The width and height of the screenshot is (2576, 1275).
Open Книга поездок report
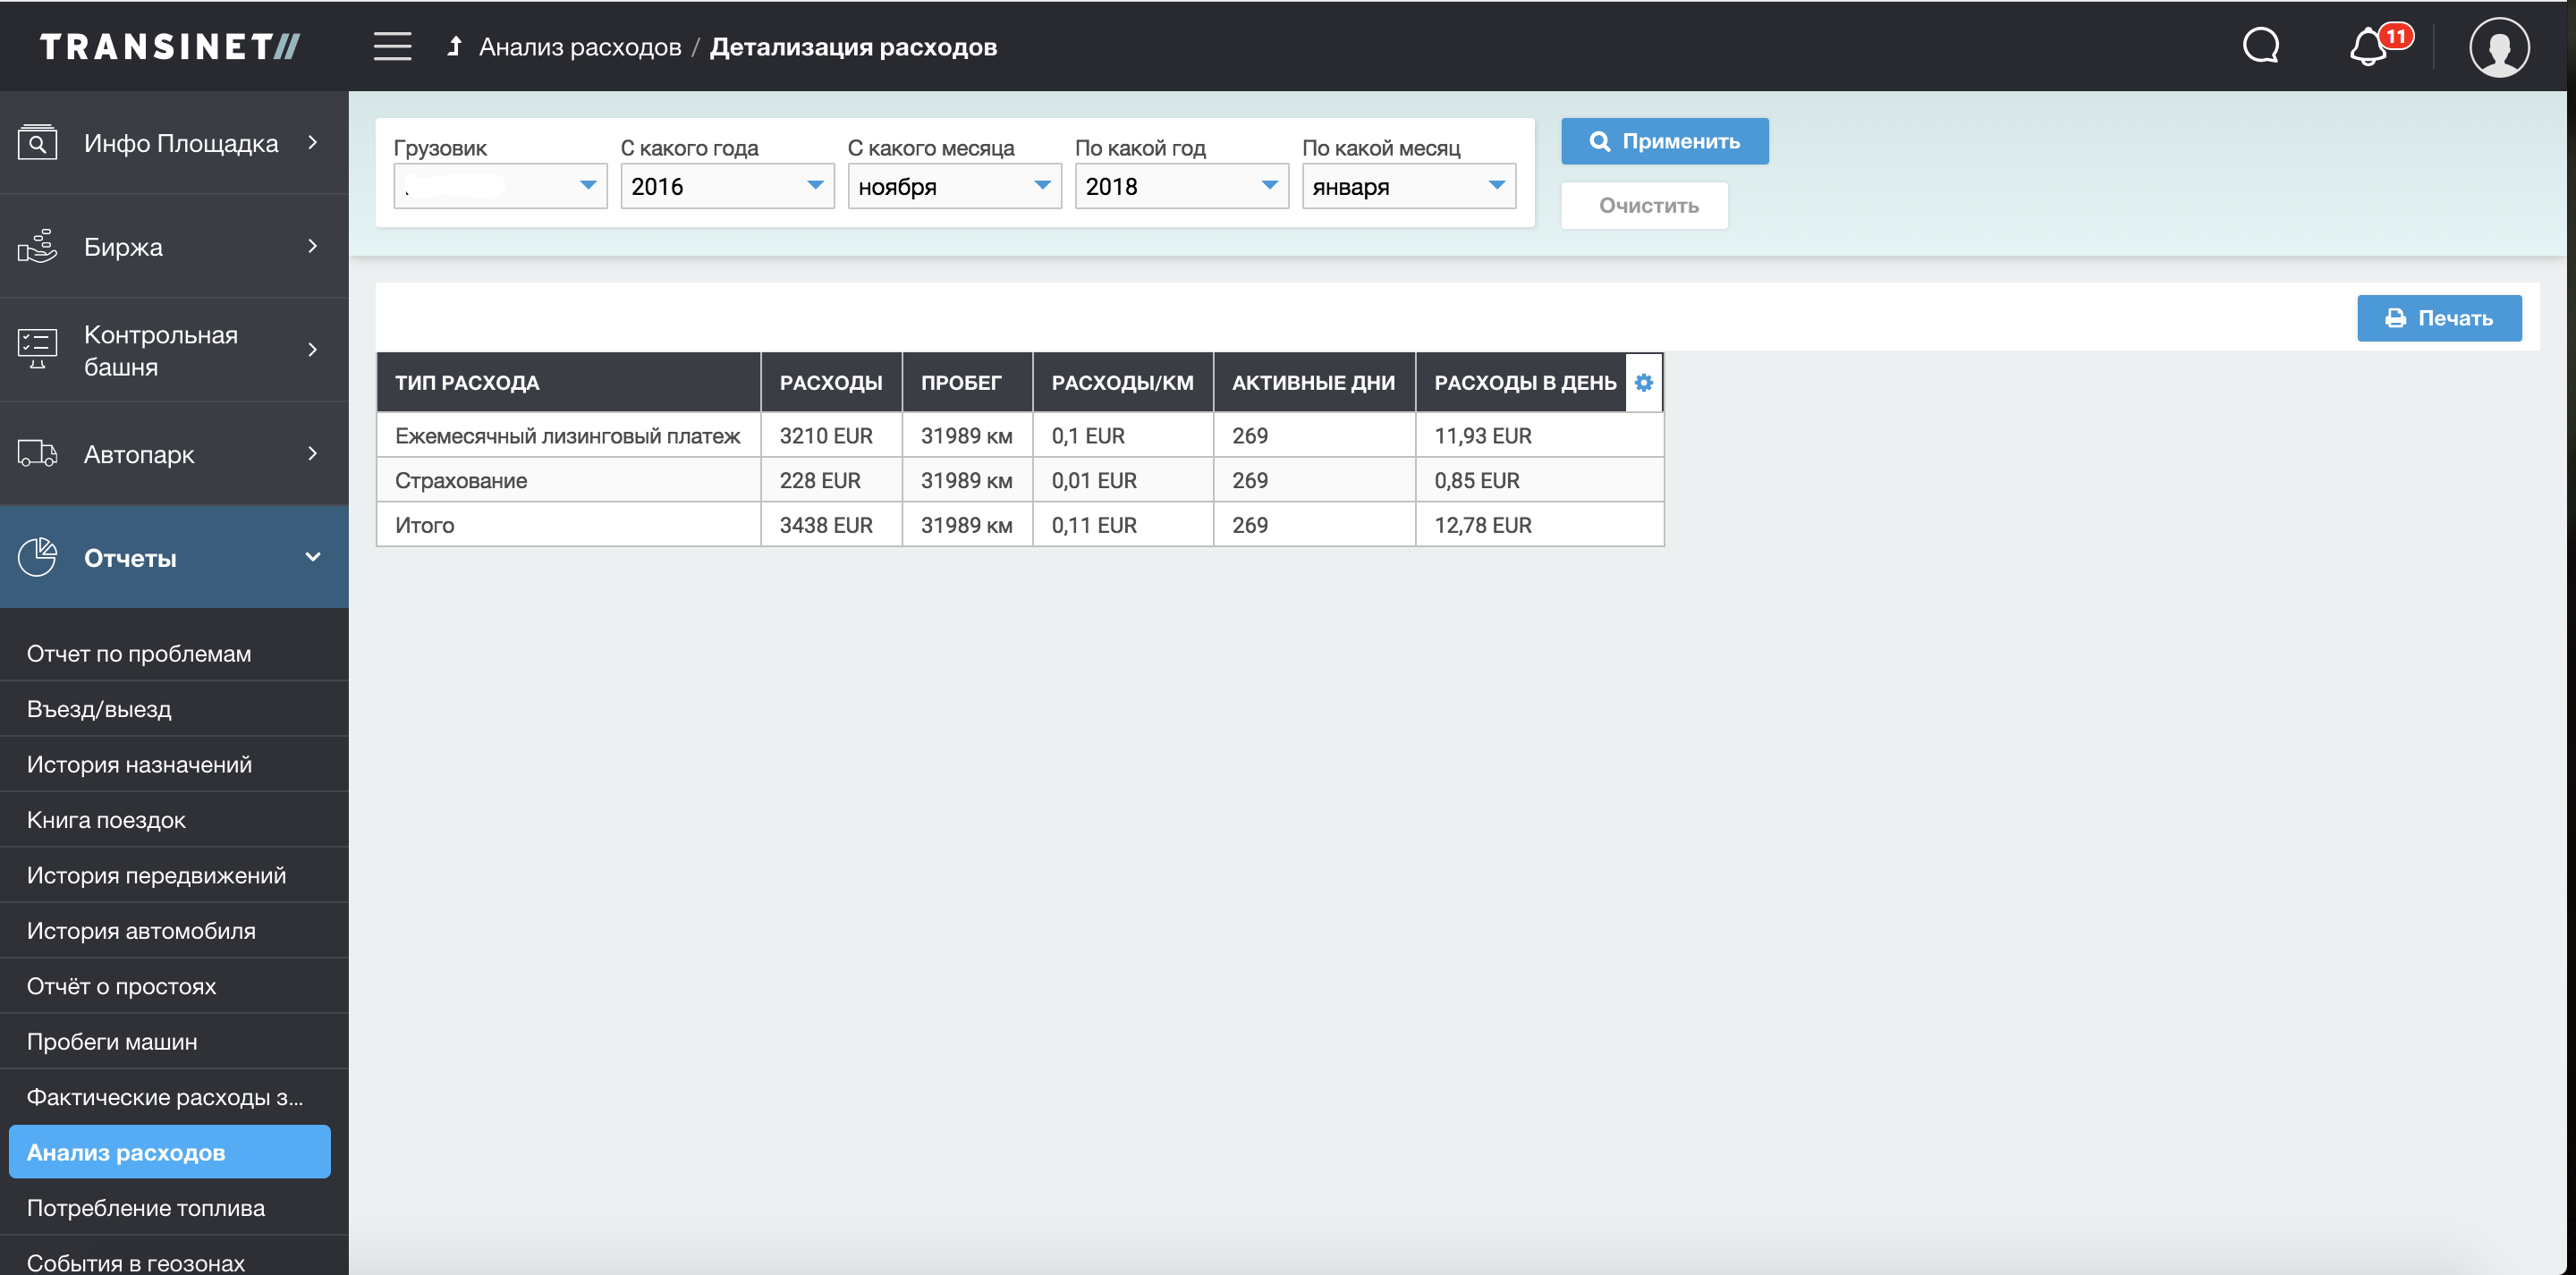(106, 819)
